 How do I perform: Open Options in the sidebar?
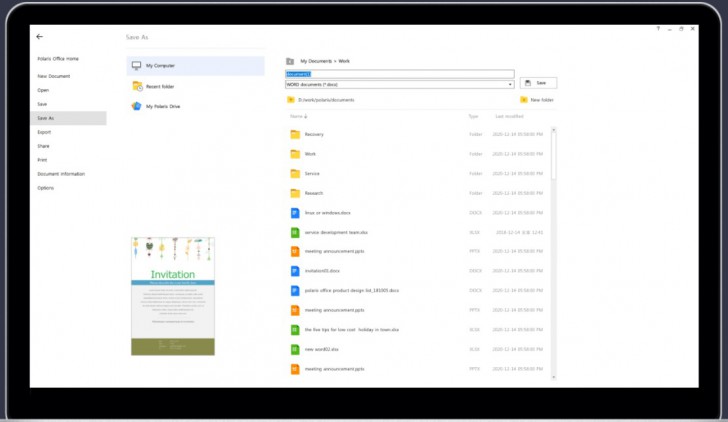(x=46, y=188)
